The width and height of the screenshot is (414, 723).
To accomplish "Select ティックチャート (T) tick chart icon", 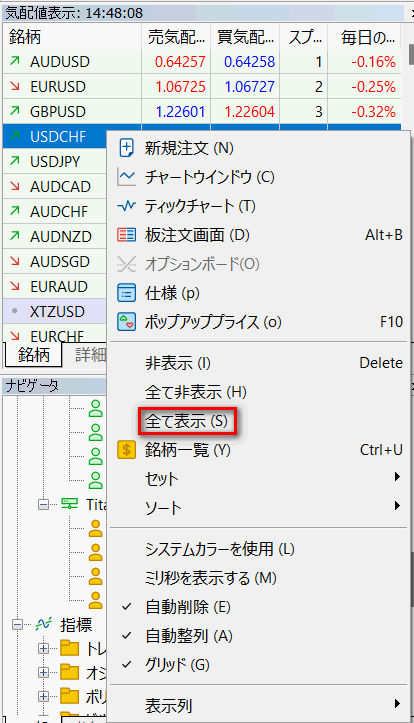I will [126, 206].
